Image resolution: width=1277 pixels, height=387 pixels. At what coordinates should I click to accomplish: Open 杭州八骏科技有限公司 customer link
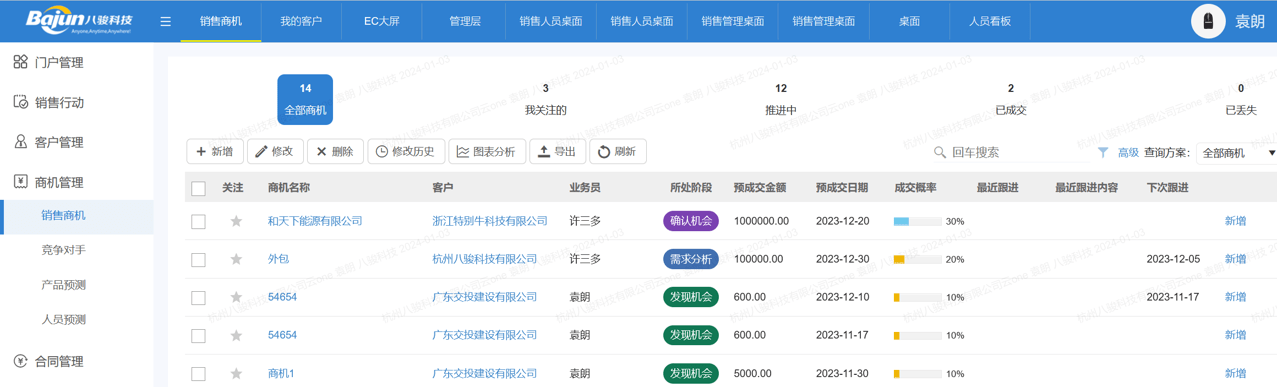pyautogui.click(x=484, y=259)
